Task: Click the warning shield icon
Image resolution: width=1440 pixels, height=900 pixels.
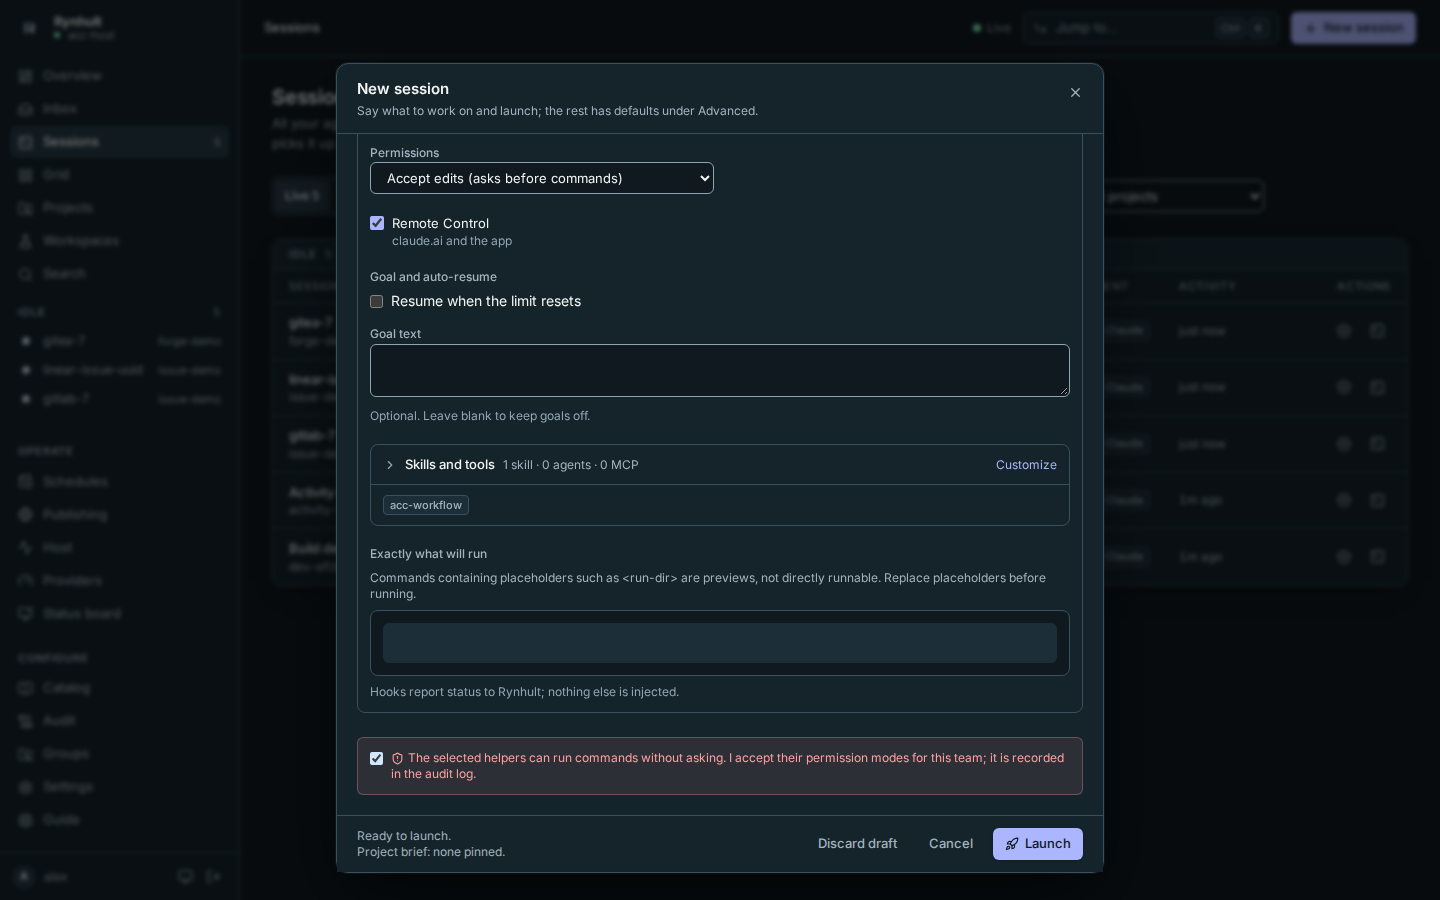Action: 397,759
